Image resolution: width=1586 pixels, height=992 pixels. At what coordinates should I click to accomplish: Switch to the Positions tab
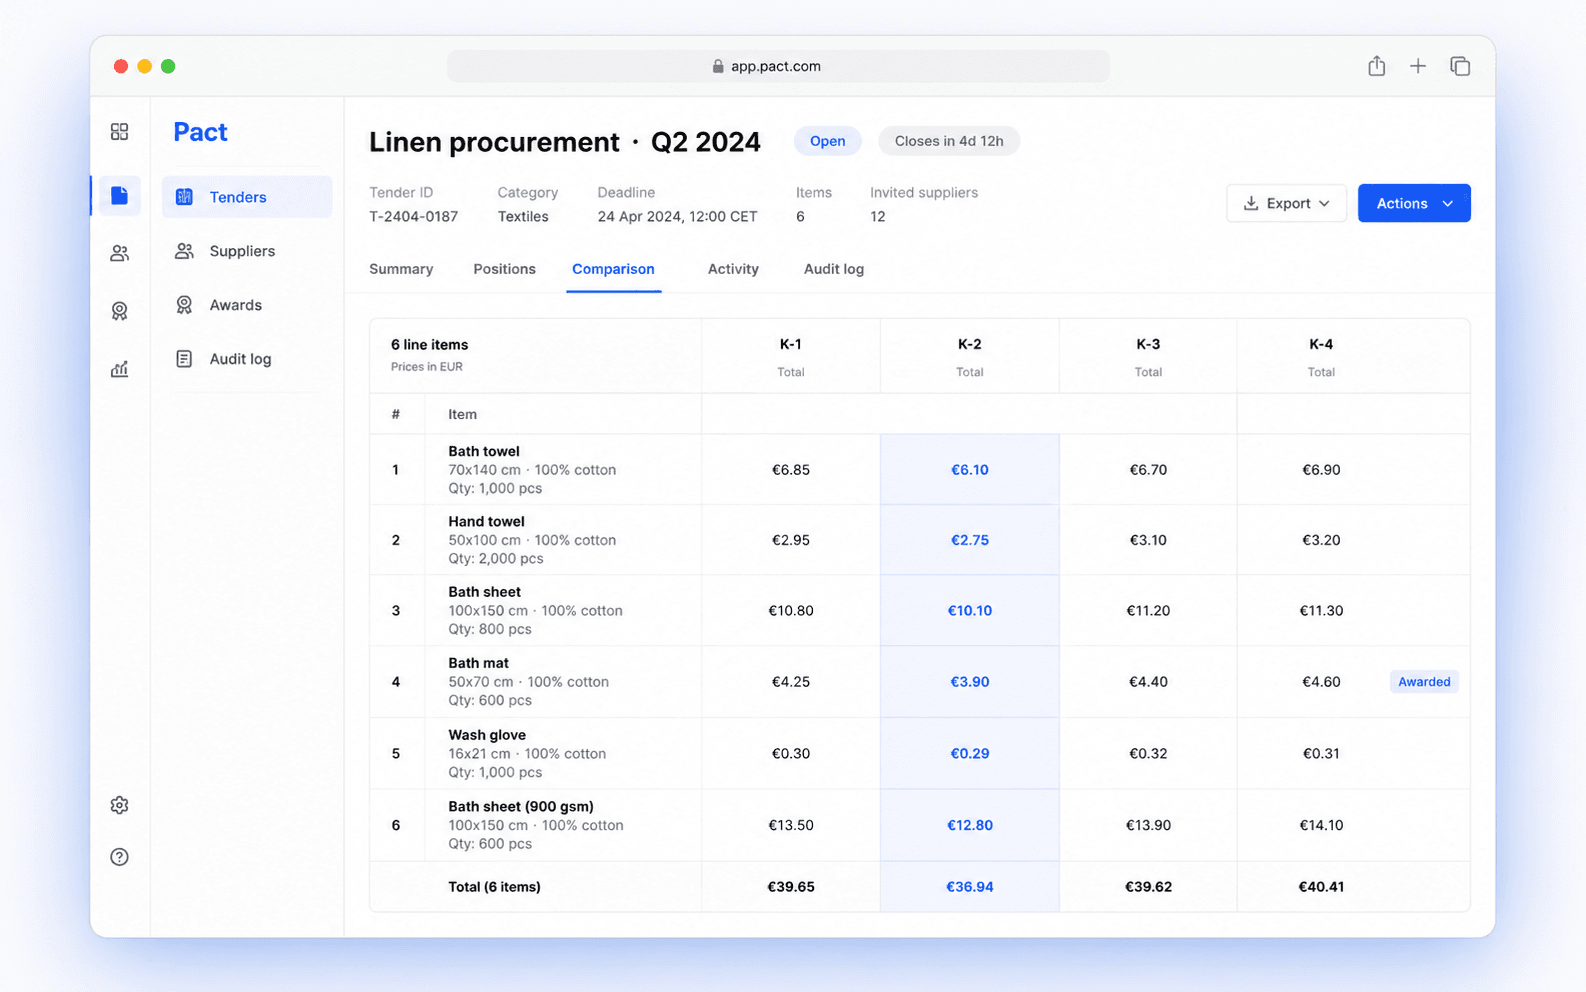tap(504, 269)
